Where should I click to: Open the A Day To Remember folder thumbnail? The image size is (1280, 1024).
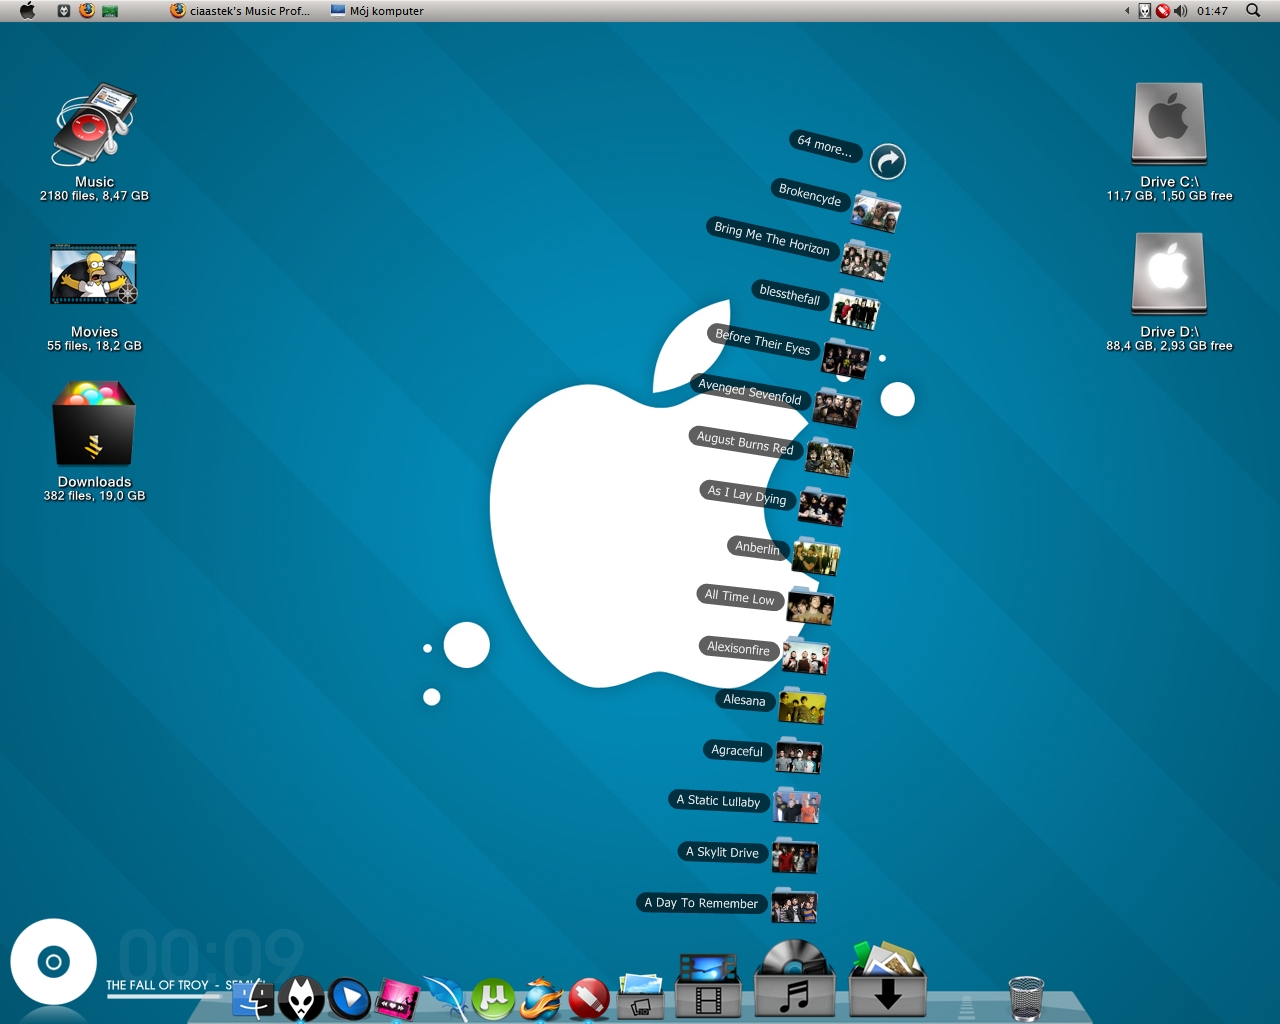[x=794, y=906]
